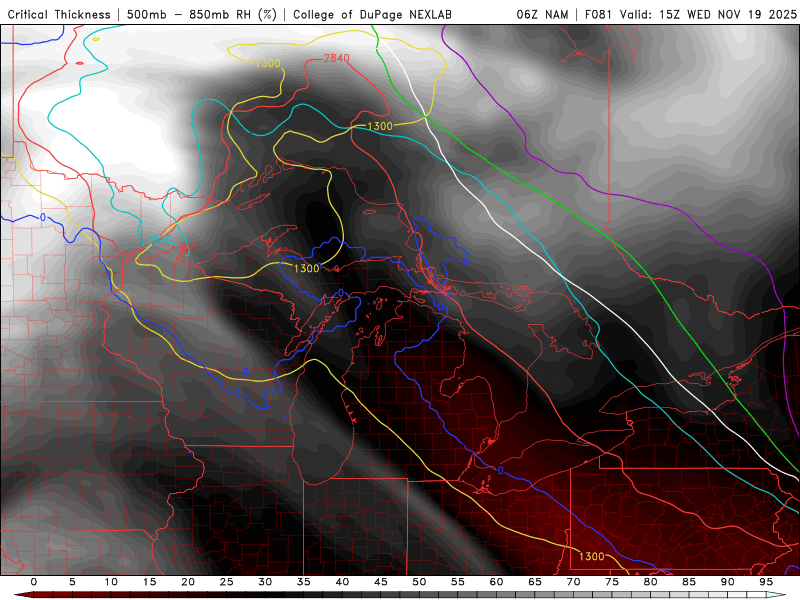Click the "20" label on the color scale
This screenshot has height=600, width=800.
click(x=188, y=582)
